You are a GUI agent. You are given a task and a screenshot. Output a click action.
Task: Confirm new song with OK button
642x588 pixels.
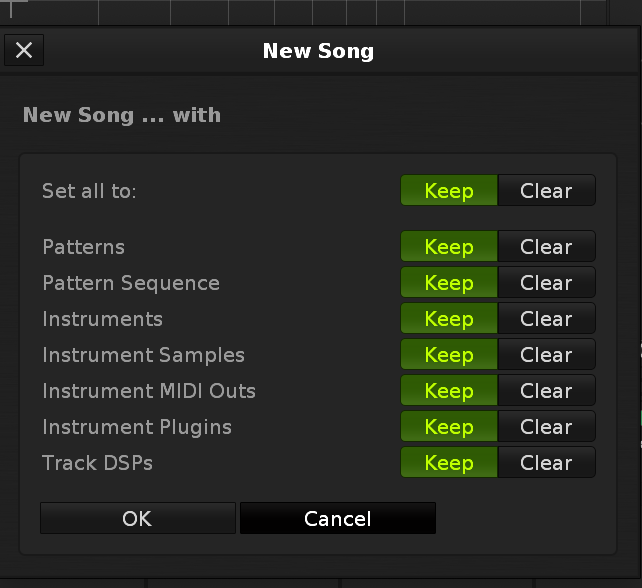click(137, 518)
